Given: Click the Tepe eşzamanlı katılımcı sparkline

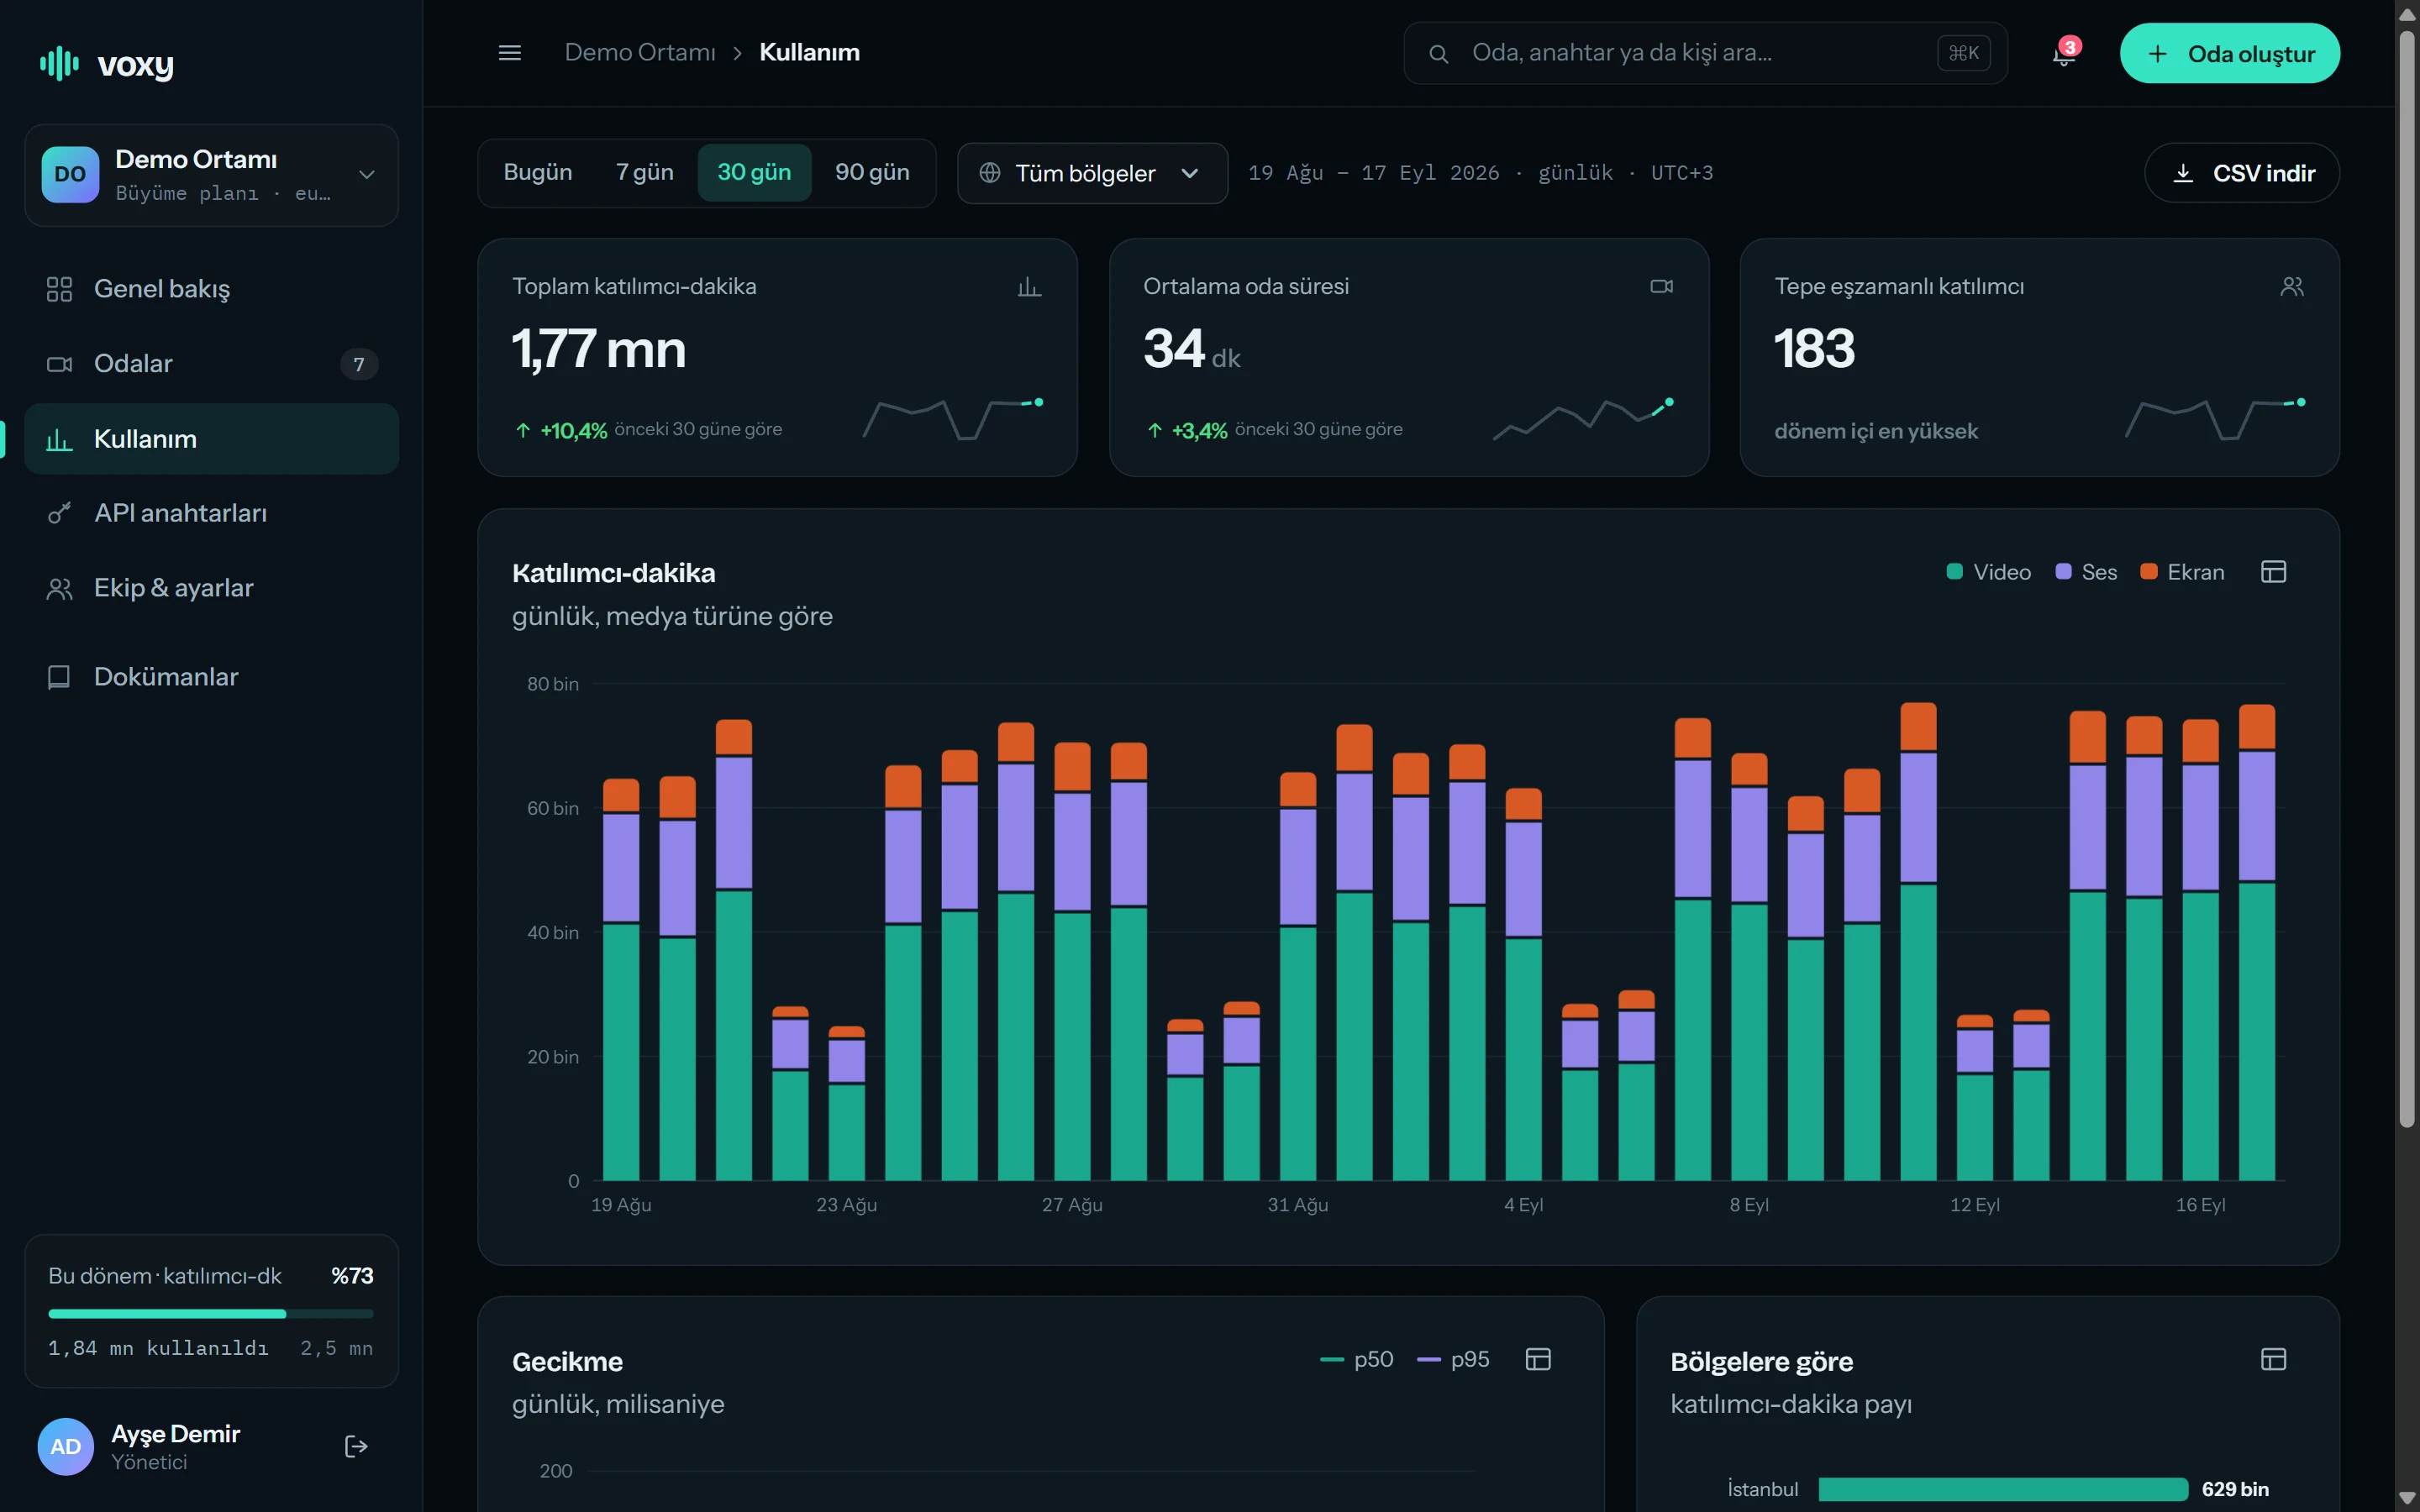Looking at the screenshot, I should click(x=2215, y=419).
